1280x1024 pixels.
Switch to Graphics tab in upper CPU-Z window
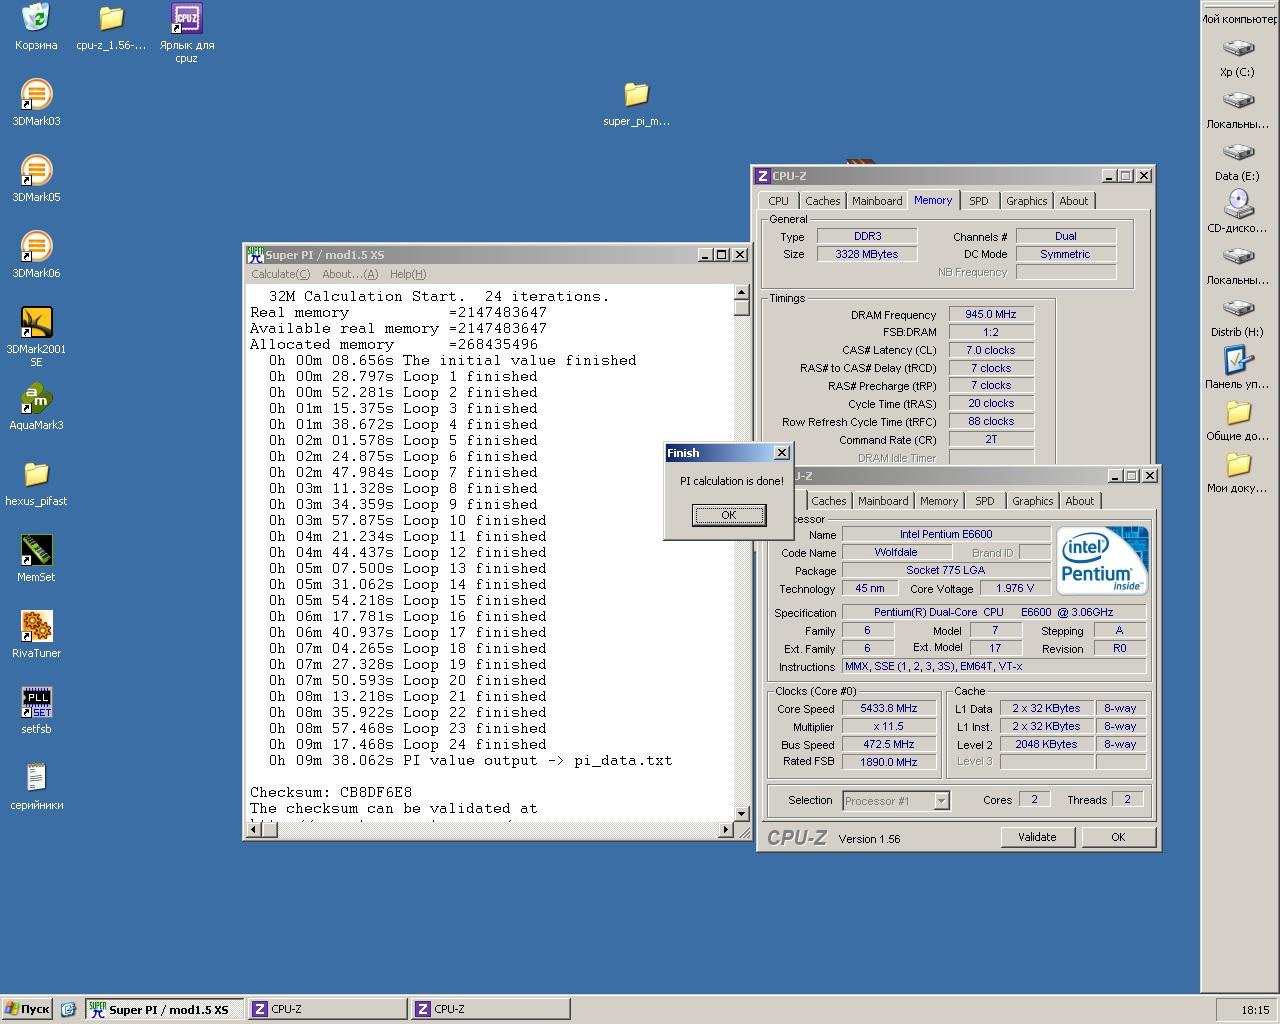point(1027,201)
